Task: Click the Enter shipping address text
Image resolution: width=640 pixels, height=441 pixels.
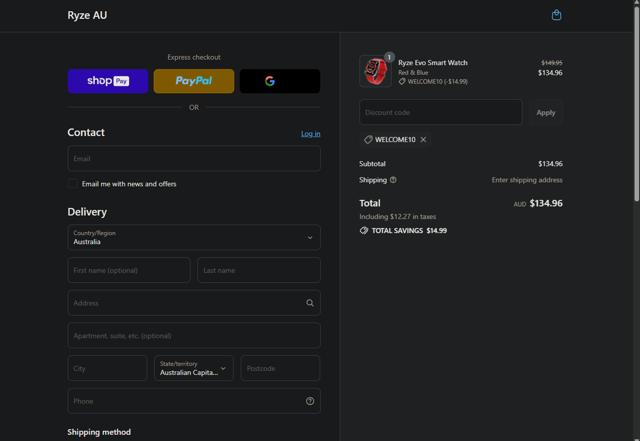Action: click(527, 180)
